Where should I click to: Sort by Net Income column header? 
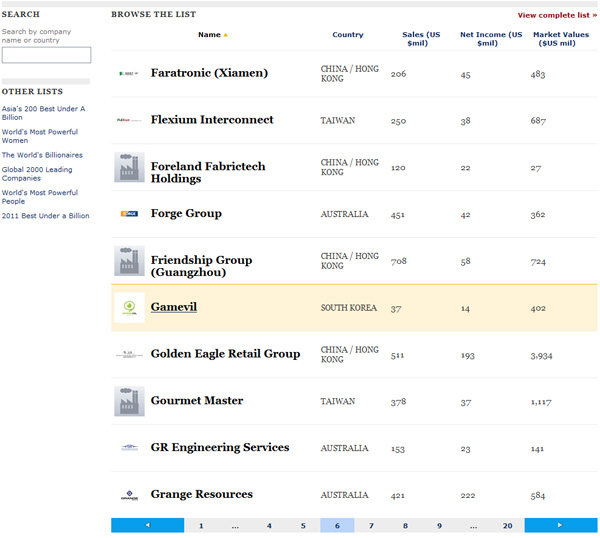coord(490,39)
